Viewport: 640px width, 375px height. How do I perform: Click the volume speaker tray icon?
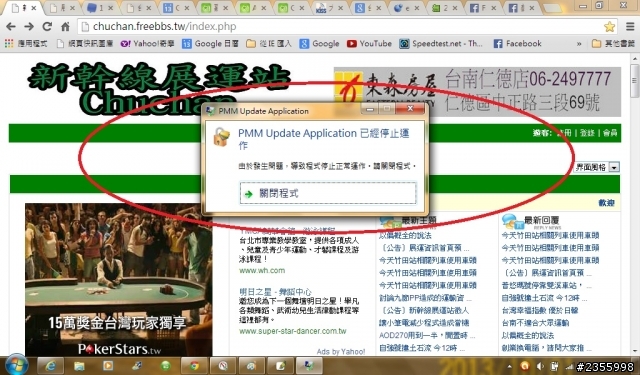pos(540,366)
